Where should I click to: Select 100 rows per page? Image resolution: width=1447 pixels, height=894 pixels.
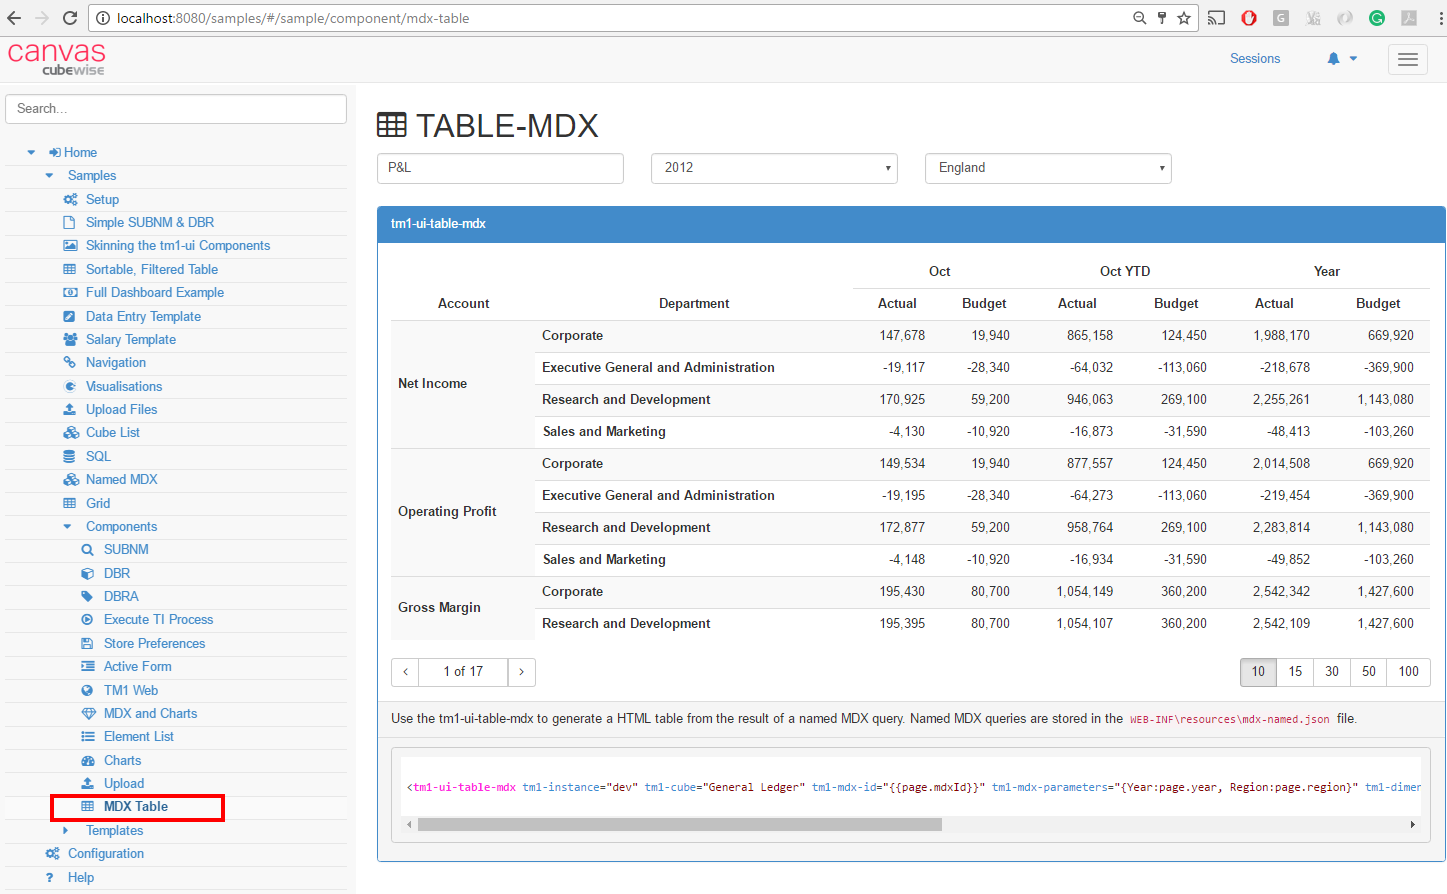click(1408, 672)
